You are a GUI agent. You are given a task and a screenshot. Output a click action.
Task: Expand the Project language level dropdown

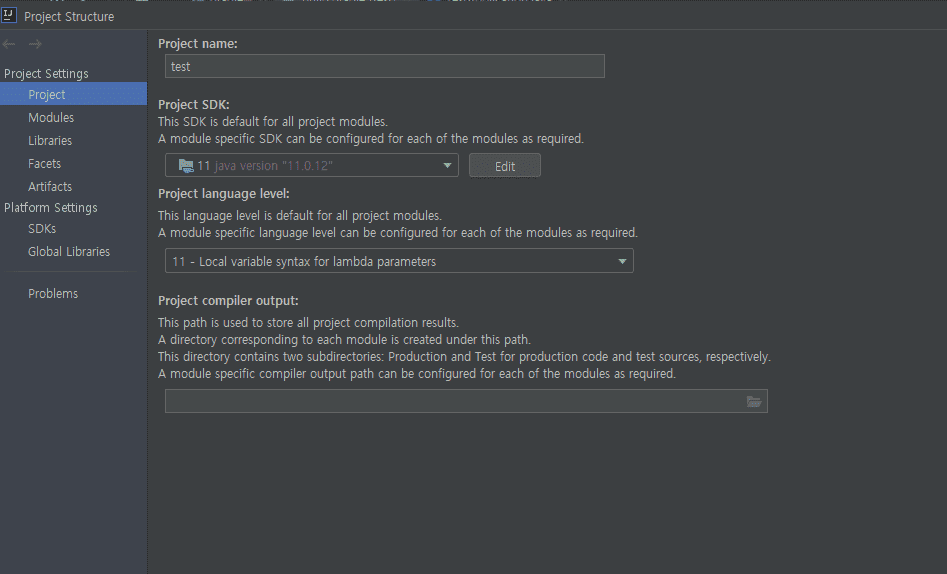[x=622, y=262]
